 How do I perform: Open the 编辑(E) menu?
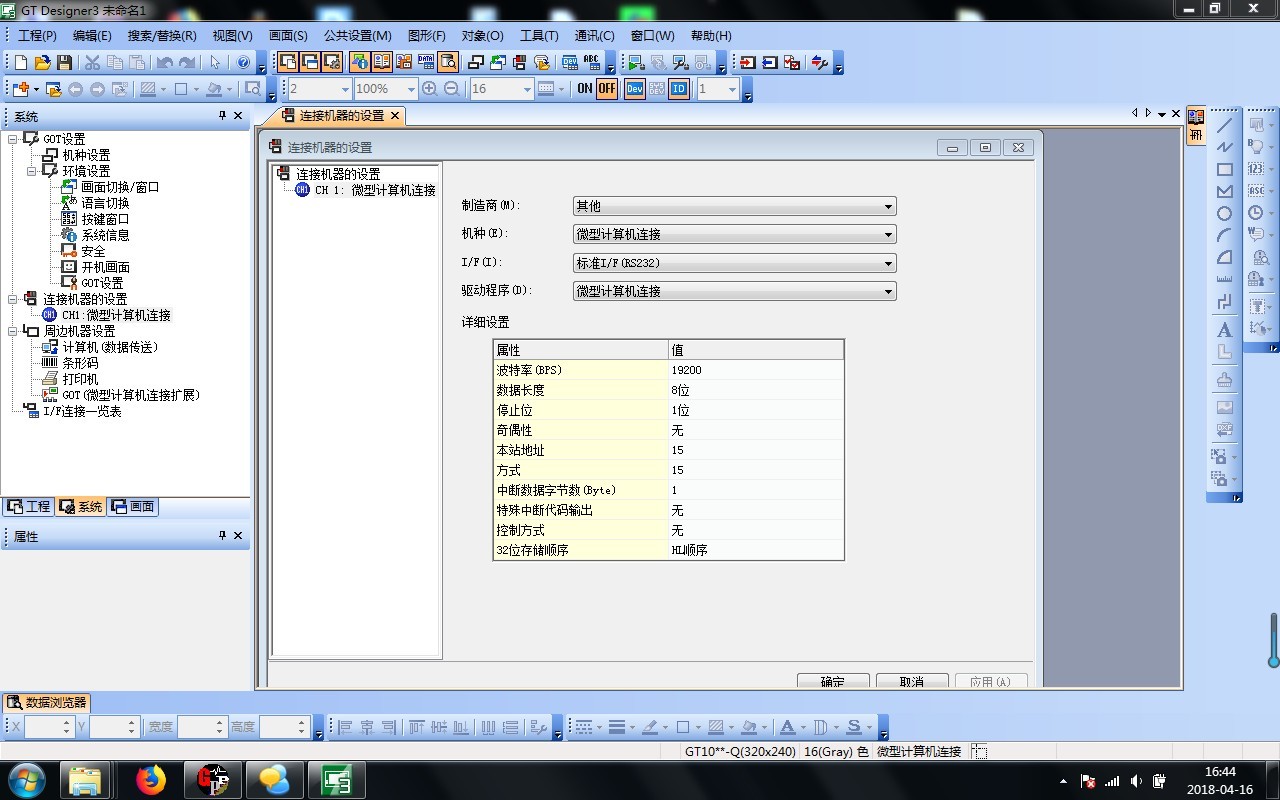(92, 36)
